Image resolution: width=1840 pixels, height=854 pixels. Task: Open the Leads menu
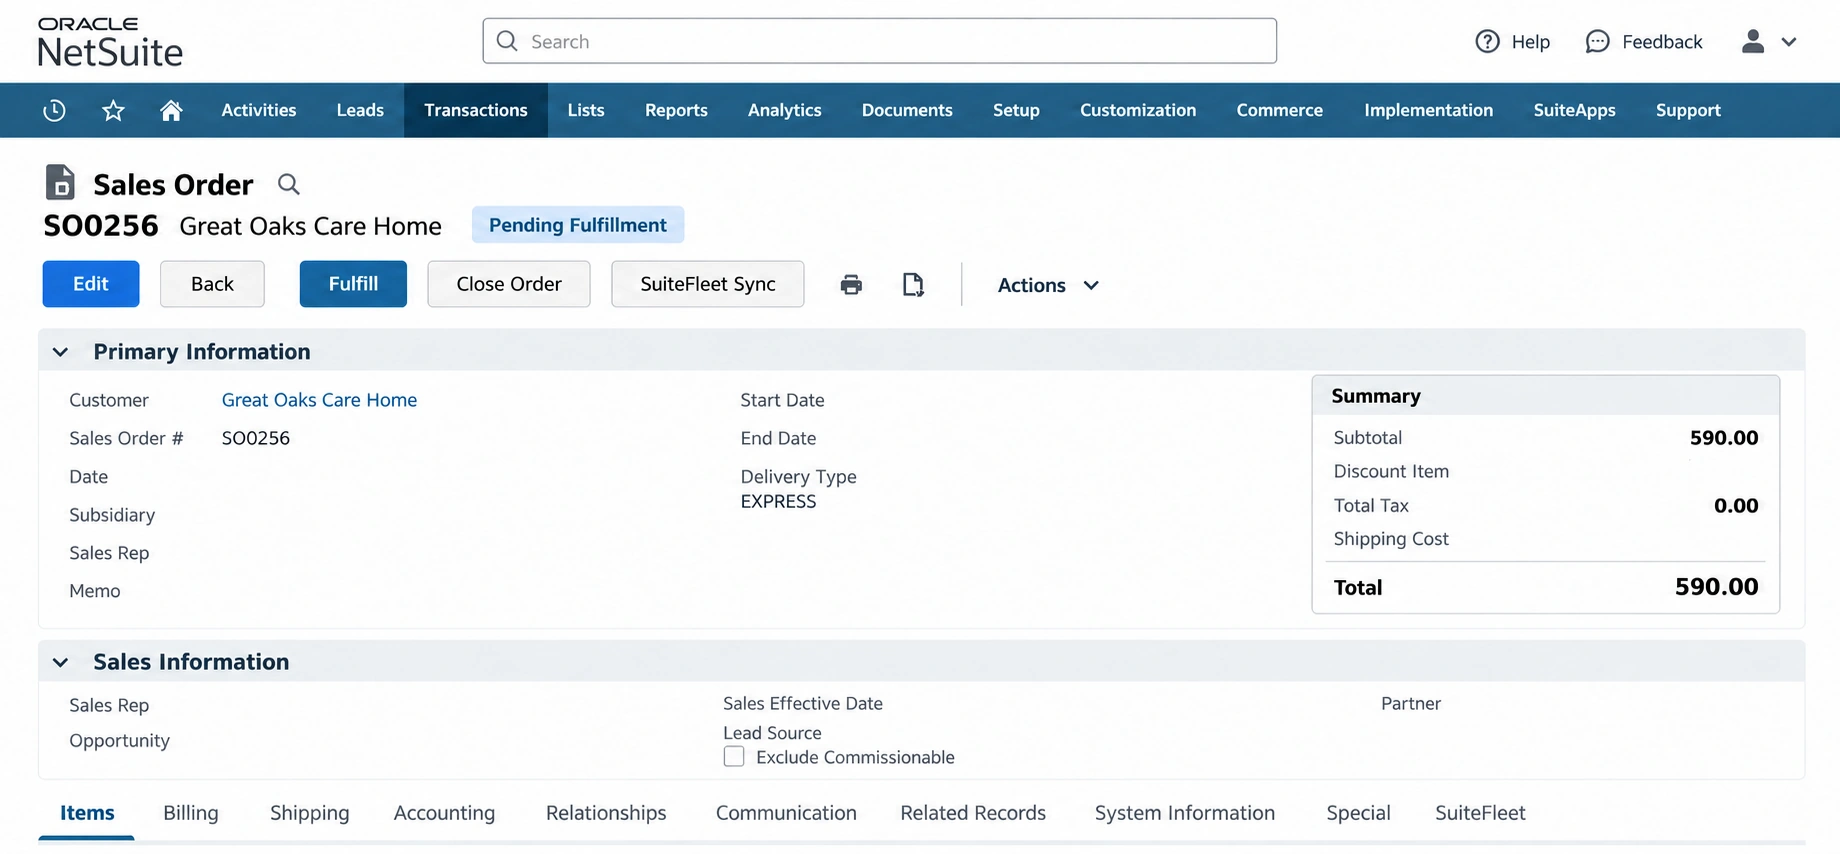tap(360, 110)
